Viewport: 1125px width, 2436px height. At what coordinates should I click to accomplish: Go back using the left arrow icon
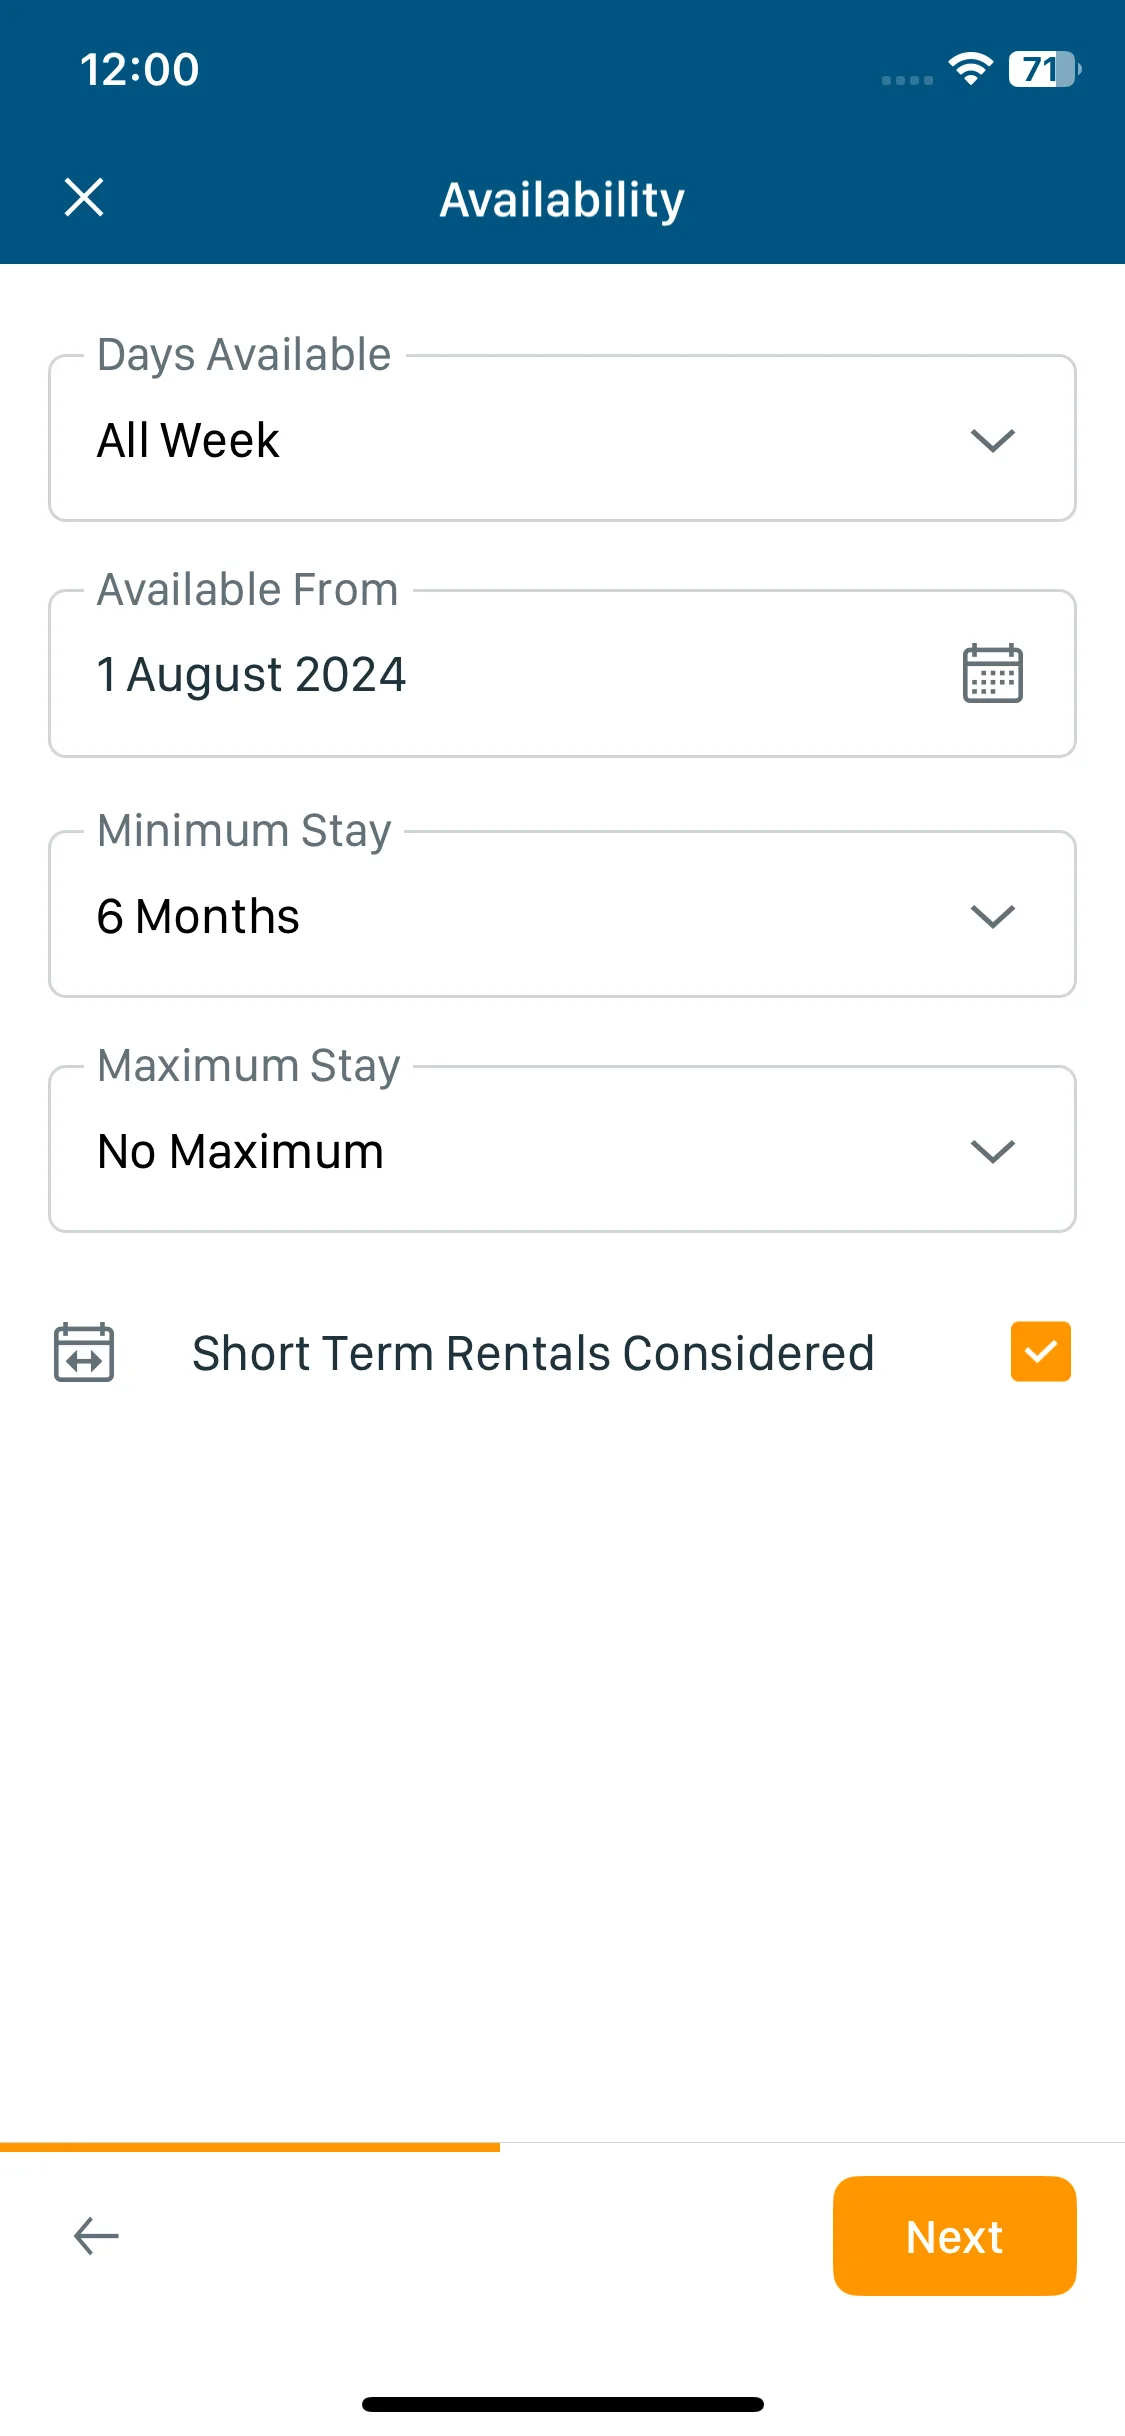pyautogui.click(x=96, y=2236)
